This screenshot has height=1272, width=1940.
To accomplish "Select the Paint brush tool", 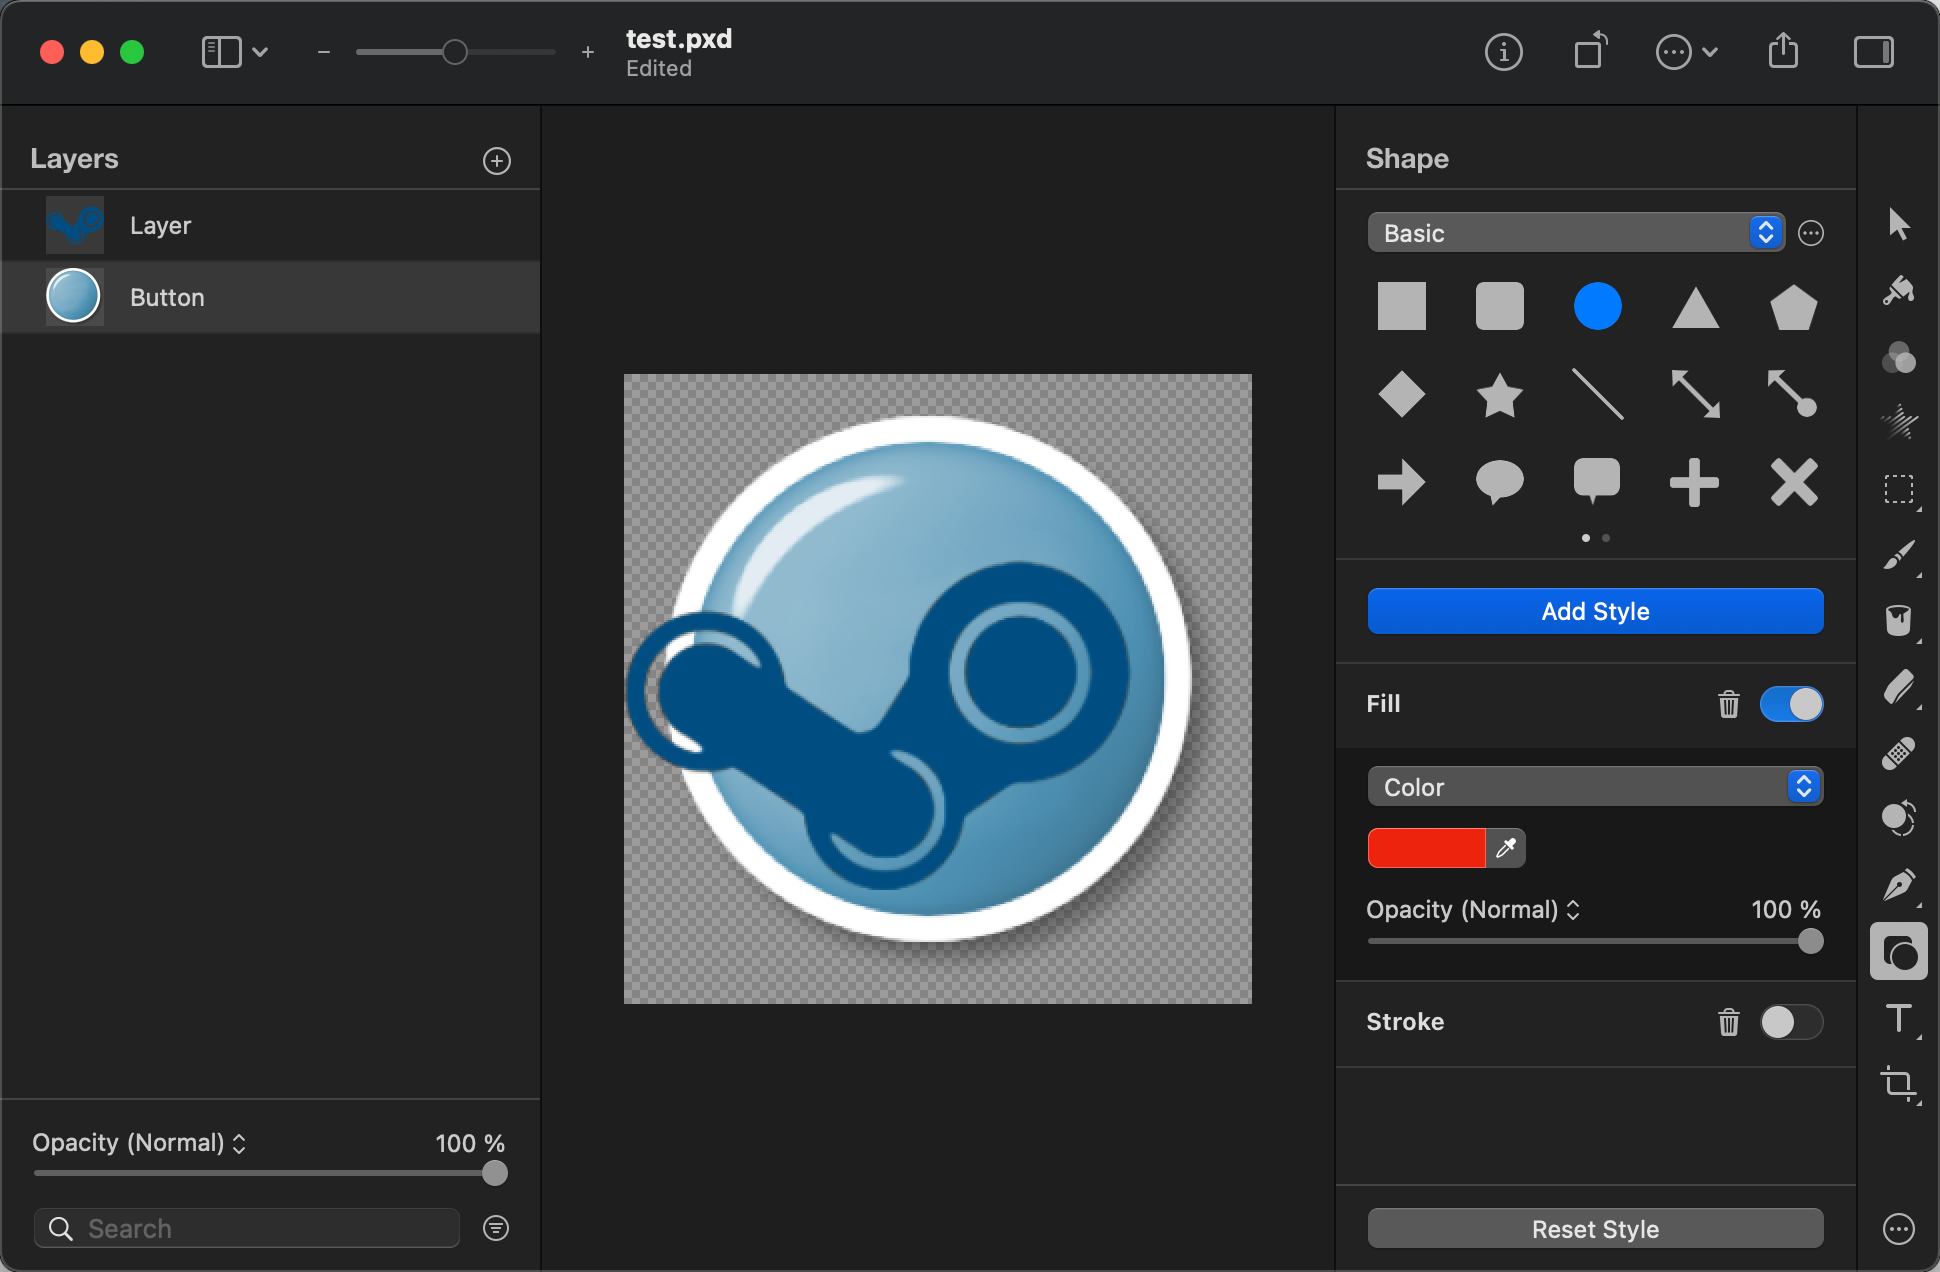I will pos(1898,555).
